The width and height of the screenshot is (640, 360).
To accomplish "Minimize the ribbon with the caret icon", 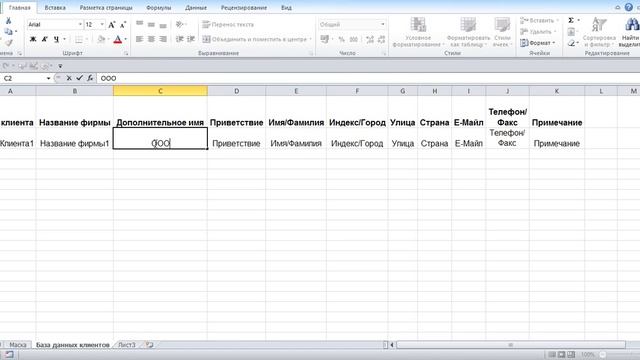I will coord(618,7).
